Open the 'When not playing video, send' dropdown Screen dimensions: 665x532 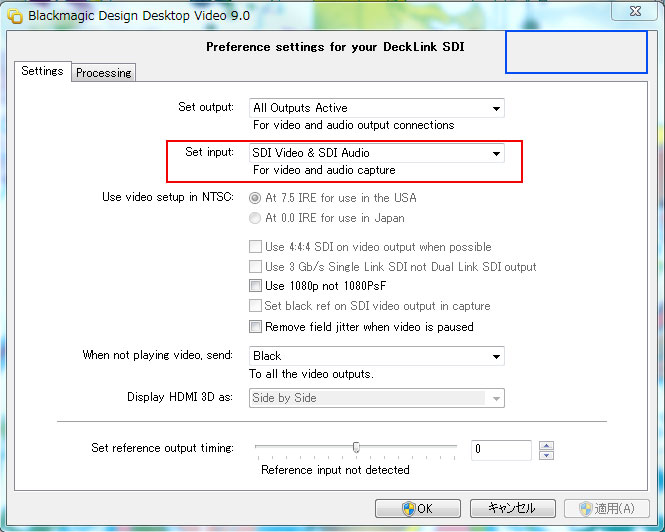click(x=377, y=356)
